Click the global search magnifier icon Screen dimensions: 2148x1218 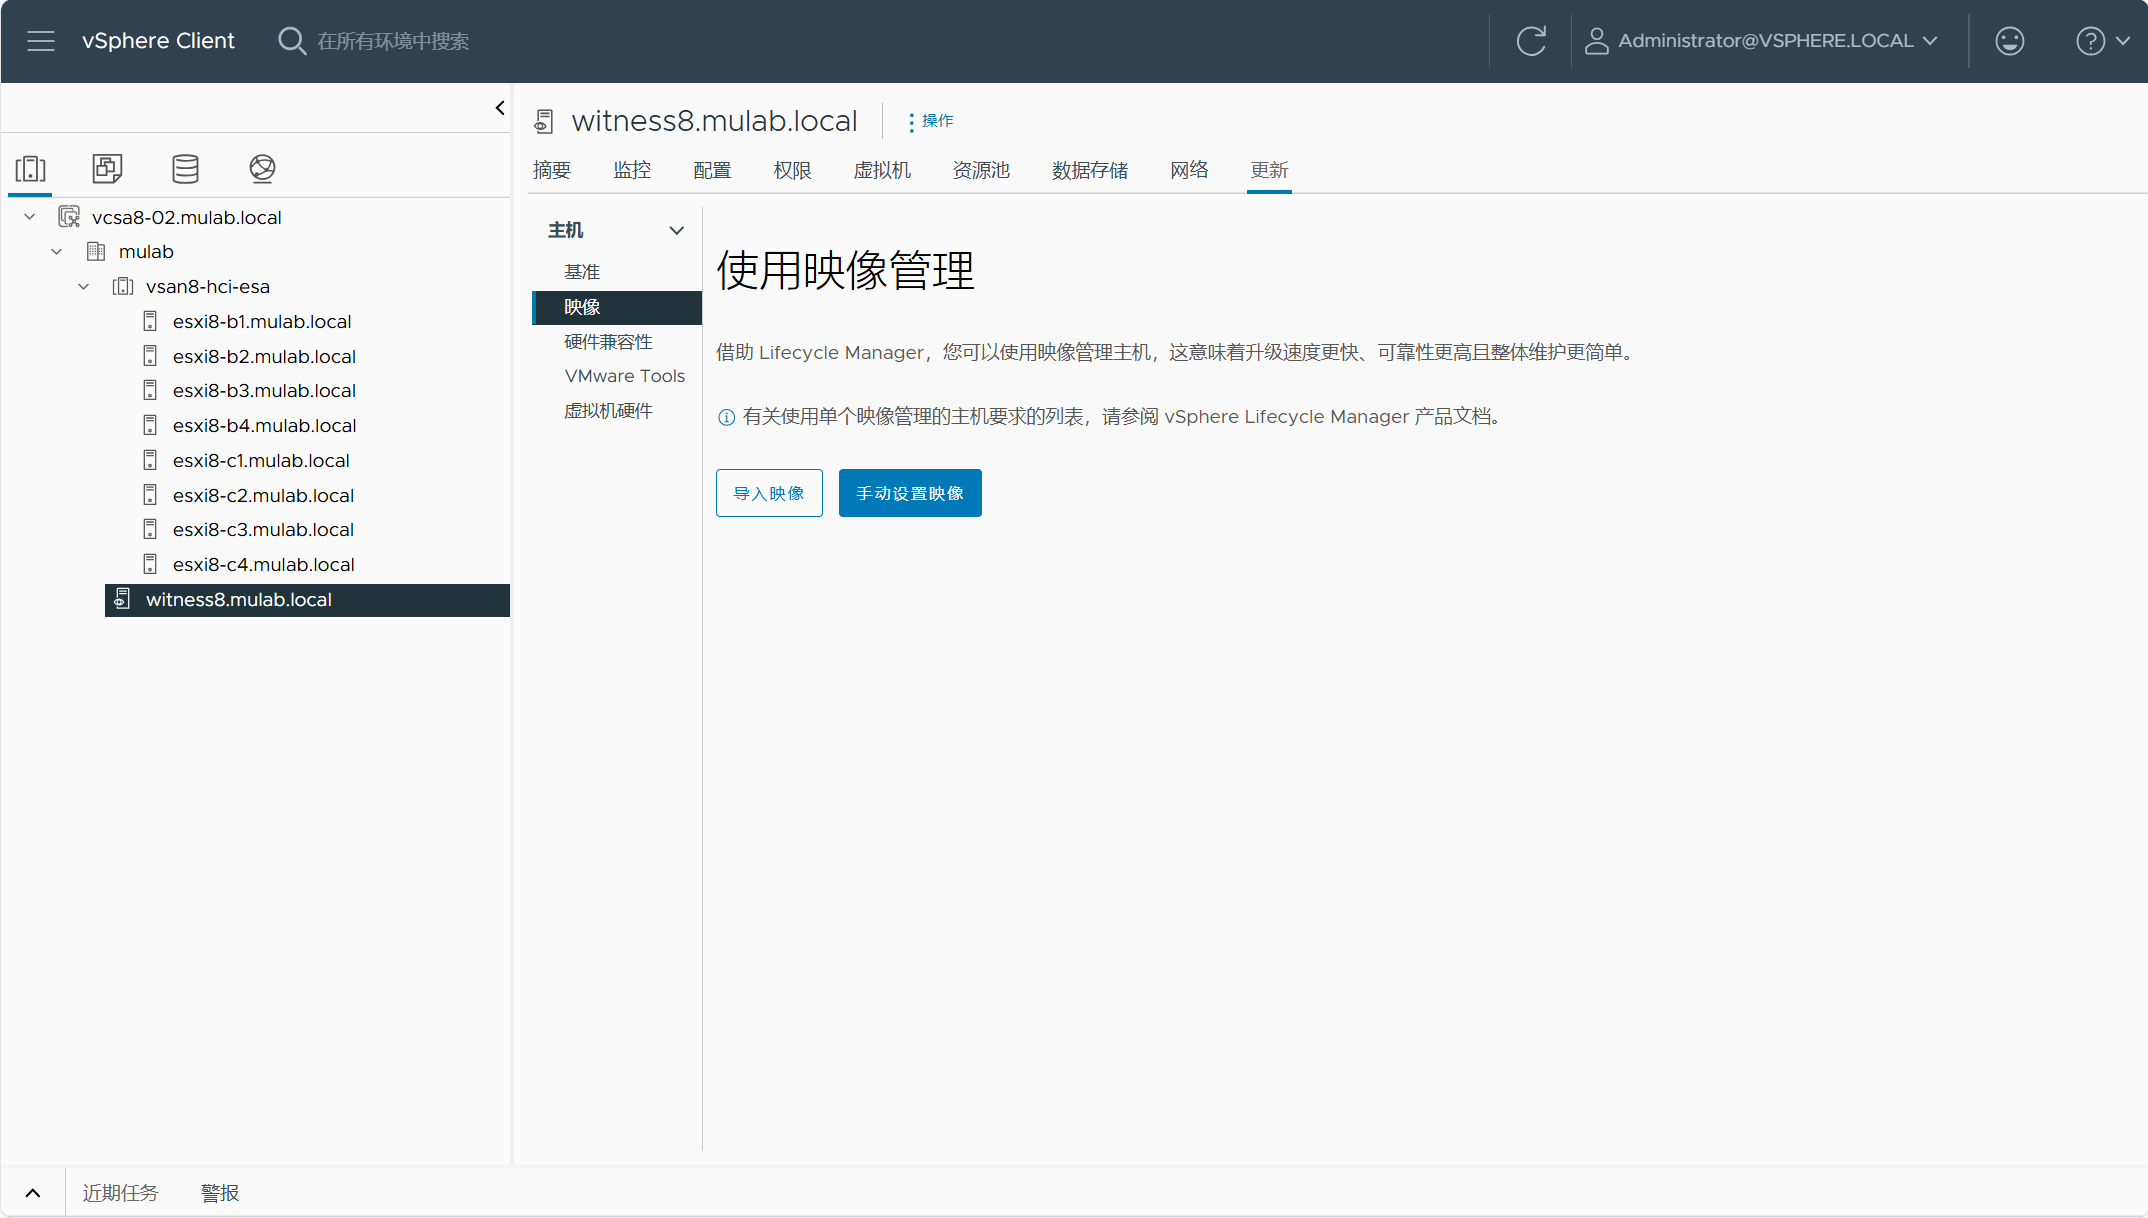click(x=292, y=41)
